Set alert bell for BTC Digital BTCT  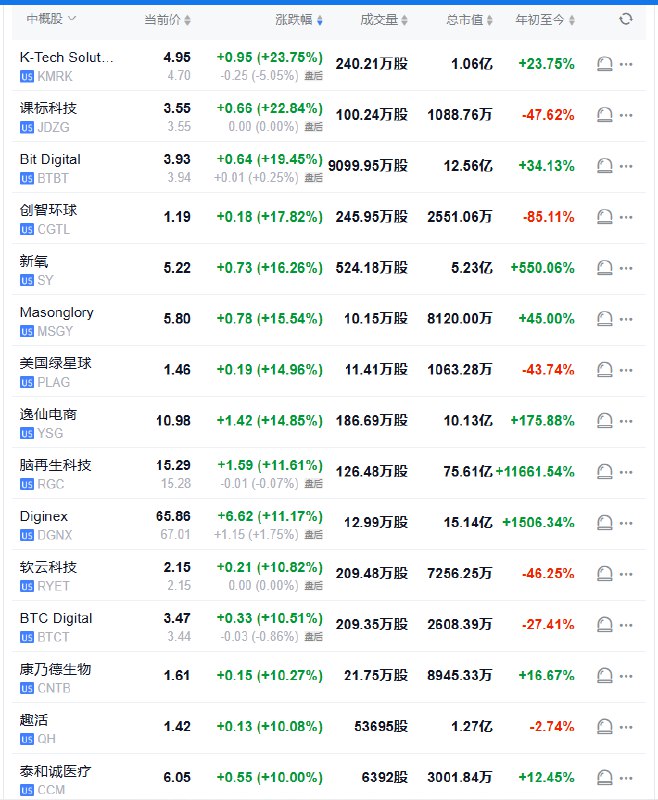coord(604,625)
